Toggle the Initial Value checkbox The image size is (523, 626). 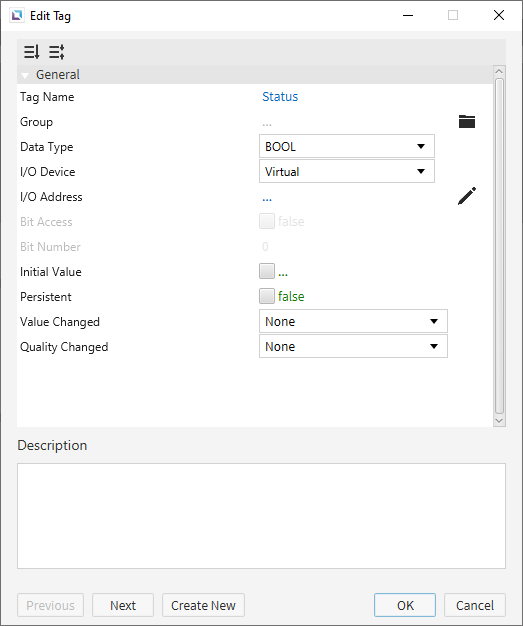(x=267, y=271)
